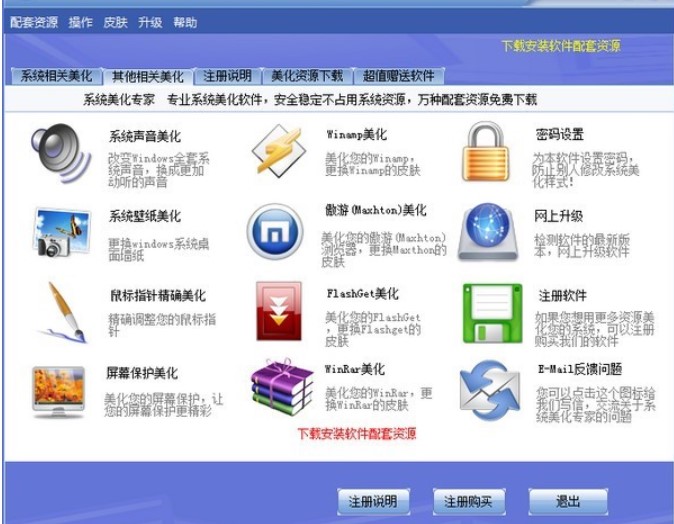This screenshot has width=674, height=524.
Task: Switch to the 系统相关美化 tab
Action: click(x=56, y=76)
